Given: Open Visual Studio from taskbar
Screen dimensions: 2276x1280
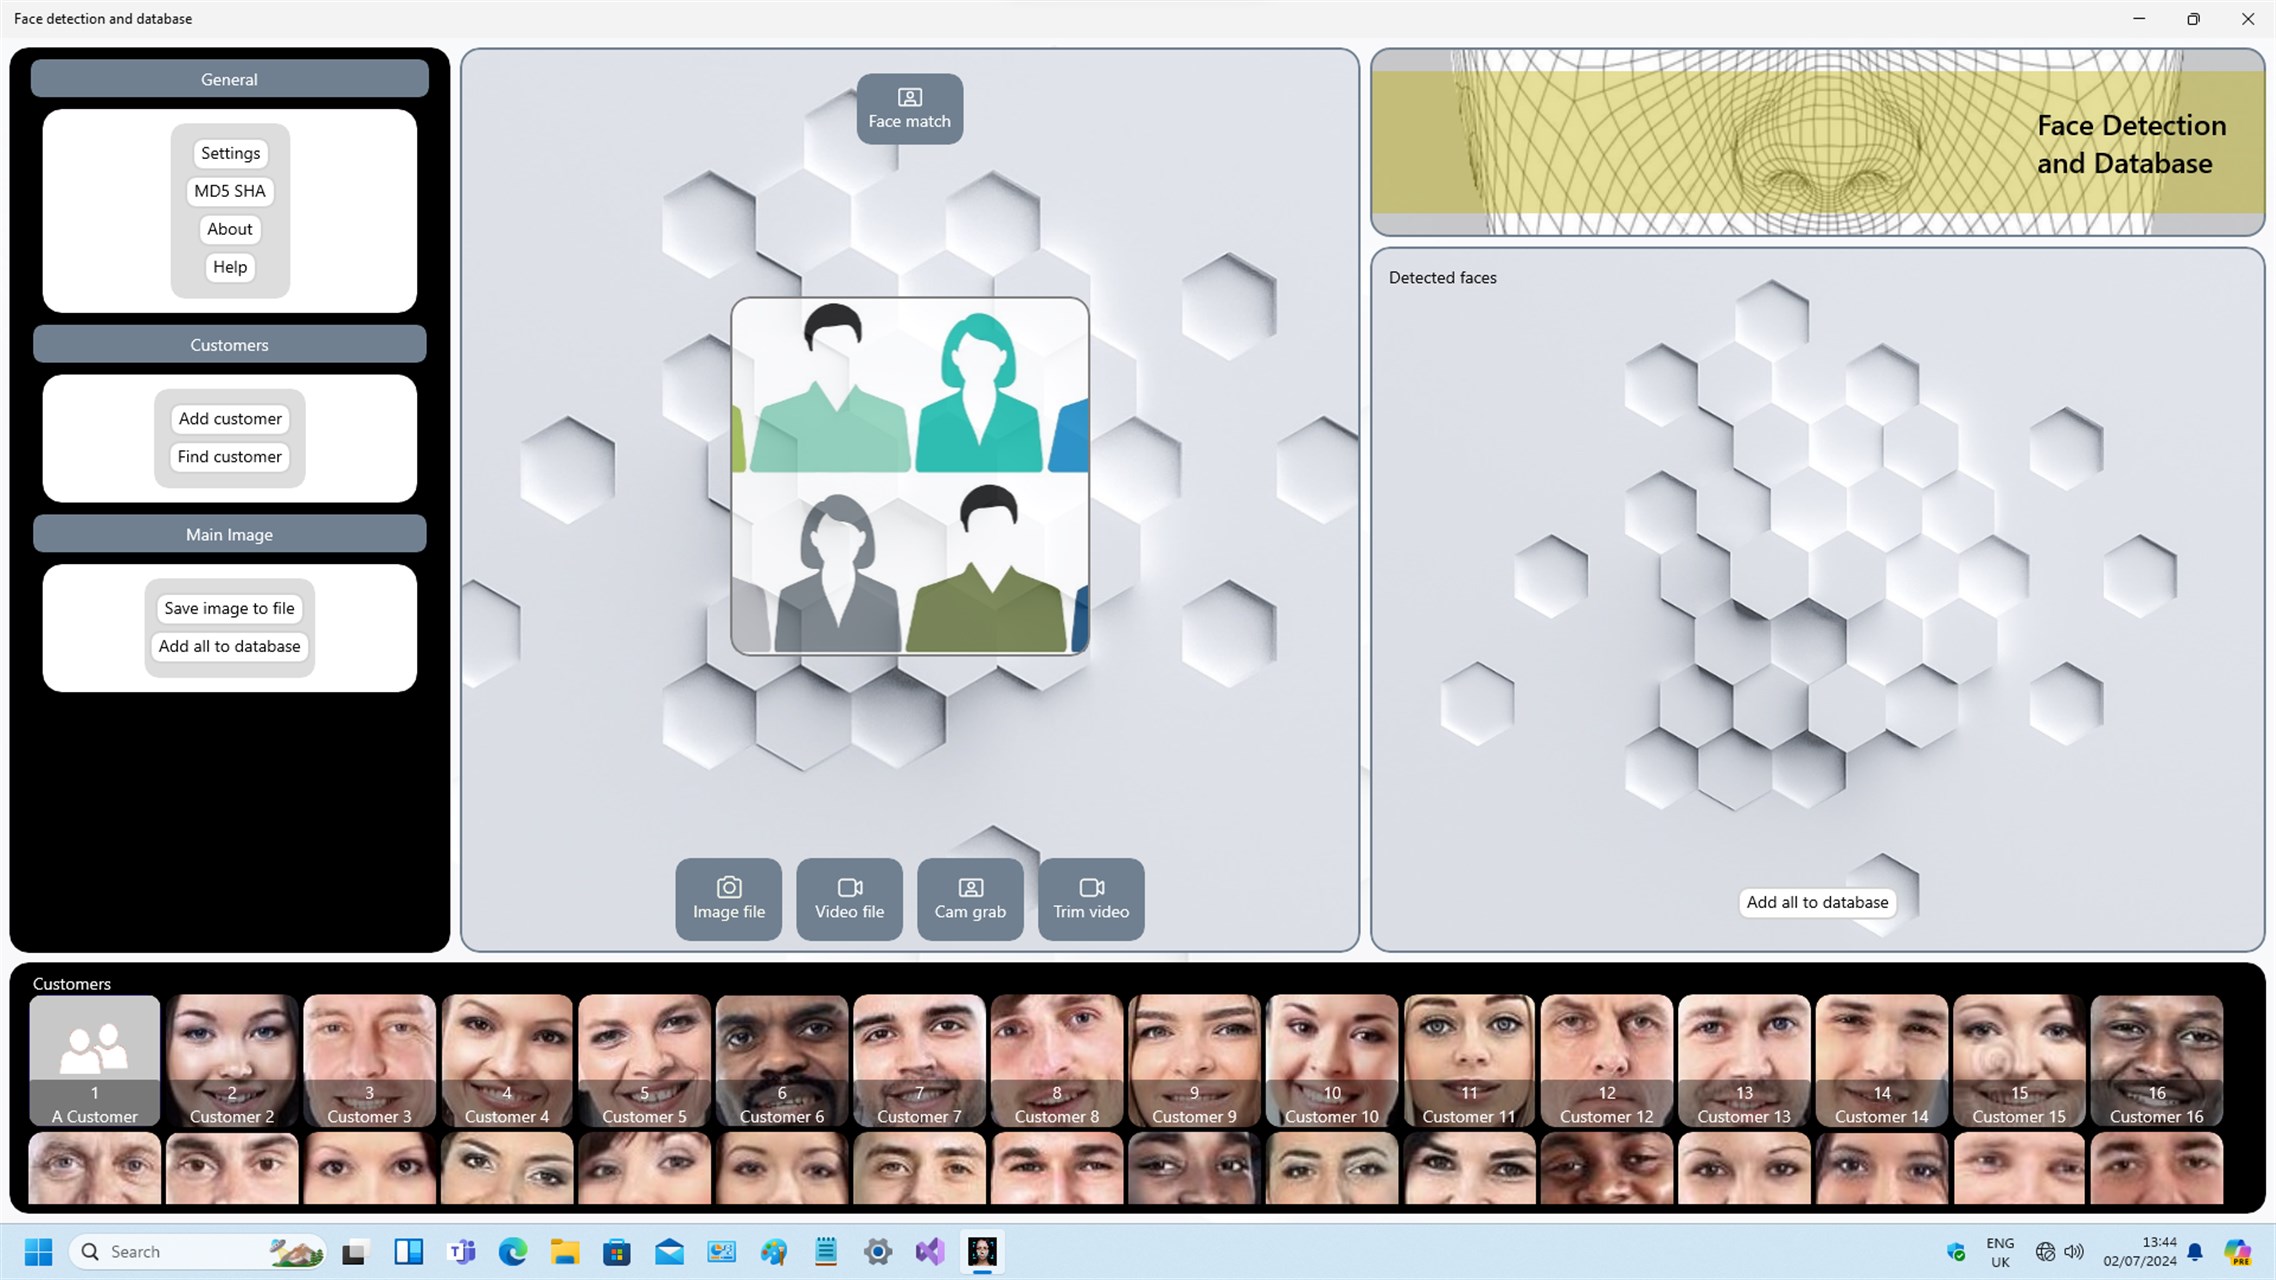Looking at the screenshot, I should pyautogui.click(x=930, y=1251).
